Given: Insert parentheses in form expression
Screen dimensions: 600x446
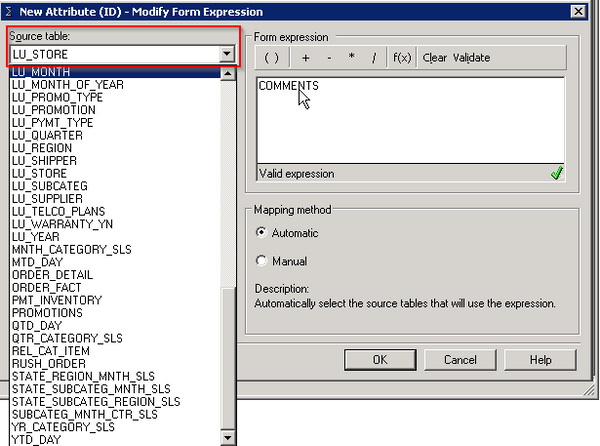Looking at the screenshot, I should pos(271,58).
